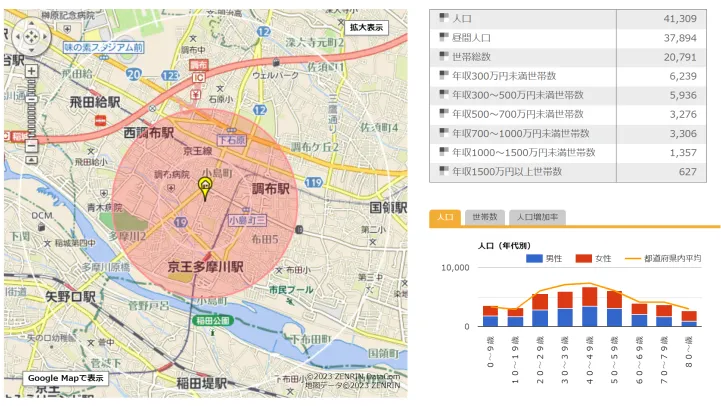
Task: Click the icon beside 人口 table row
Action: tap(444, 19)
